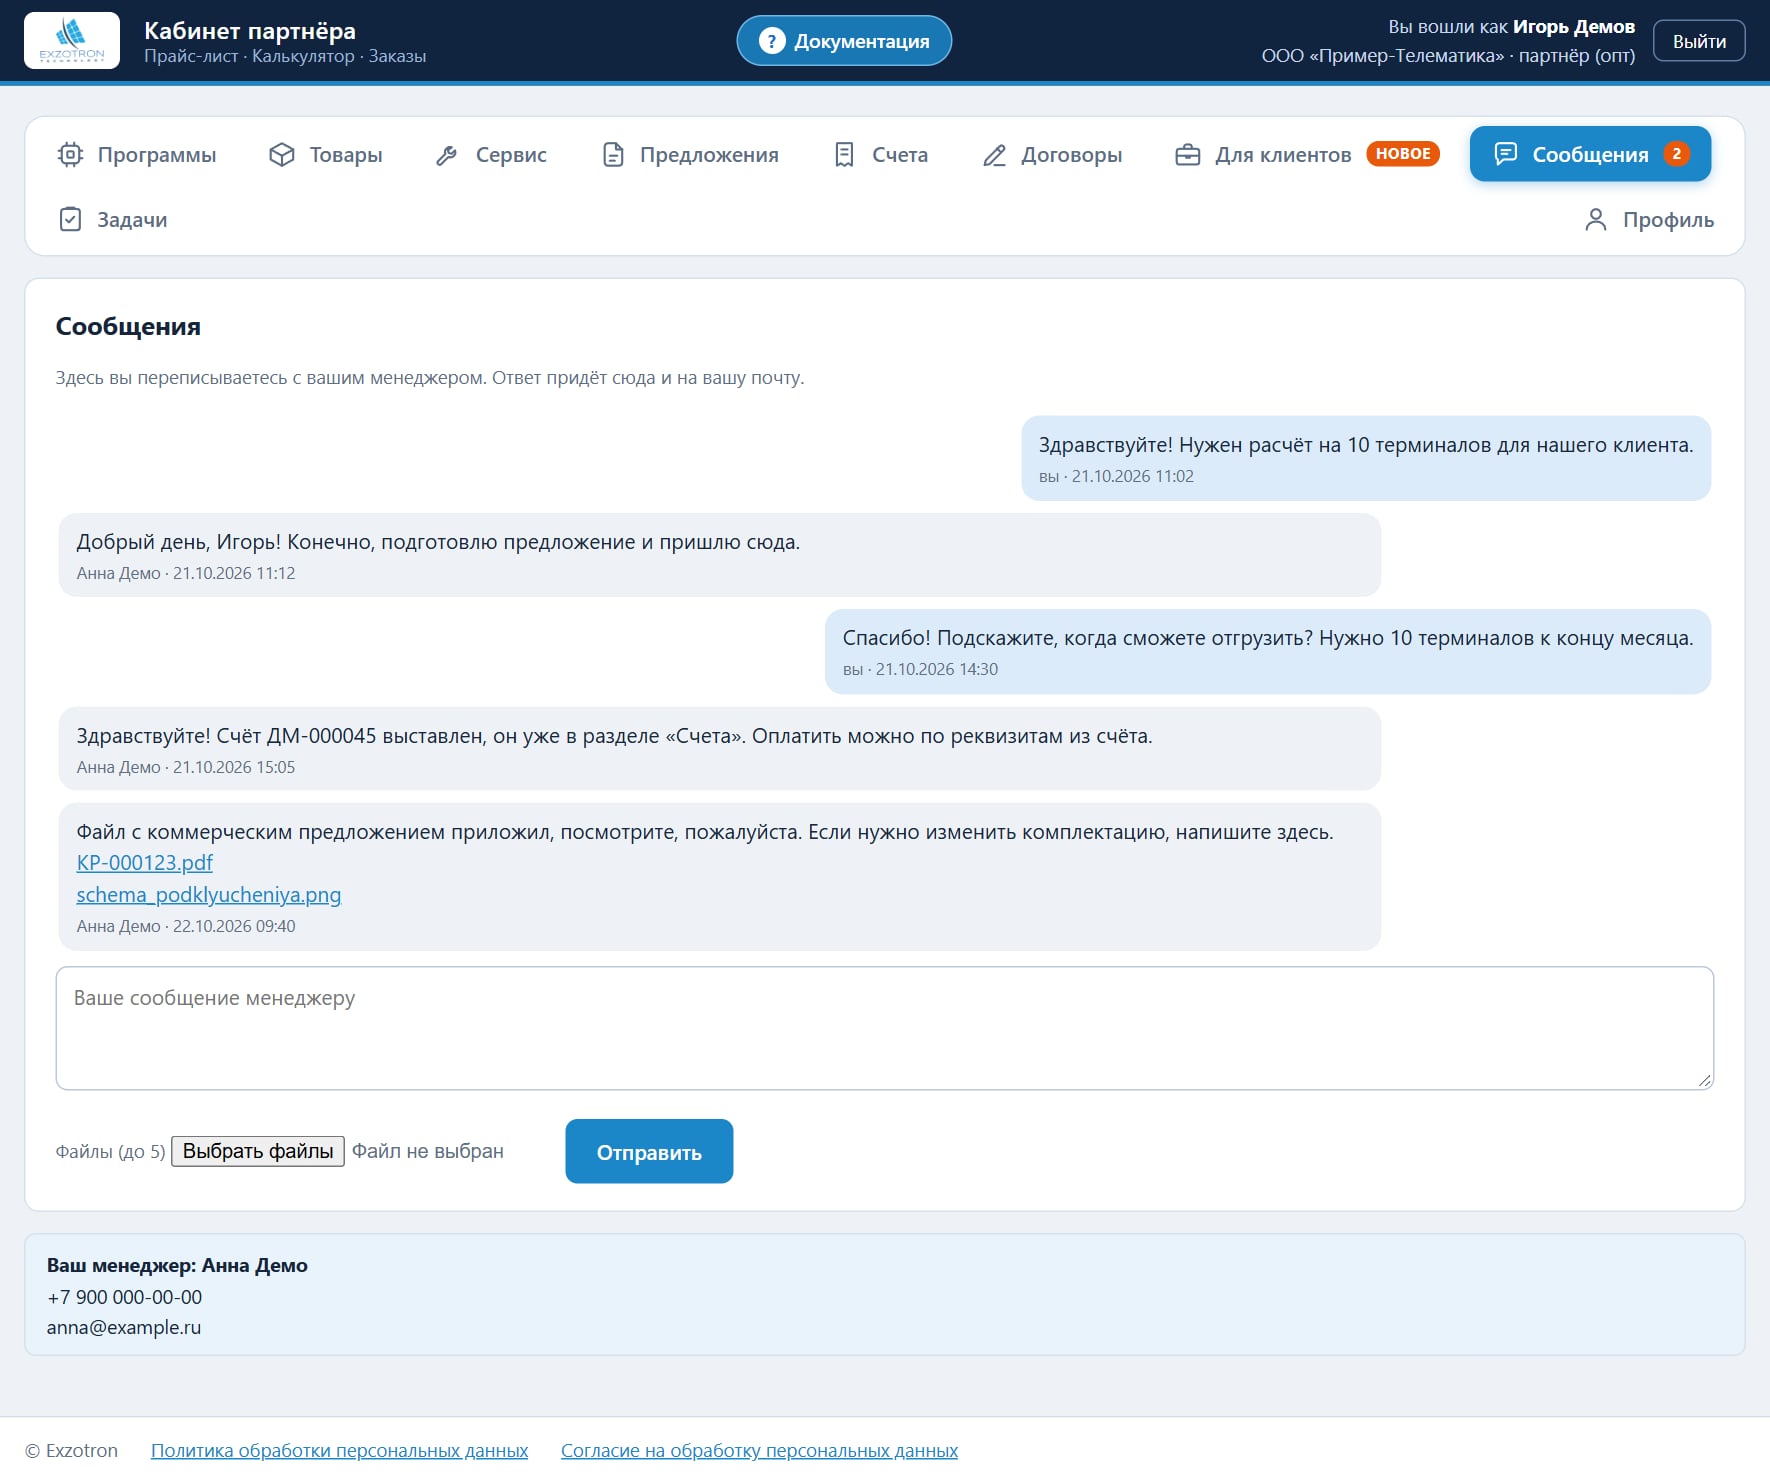
Task: Switch to the Товары section
Action: tap(326, 155)
